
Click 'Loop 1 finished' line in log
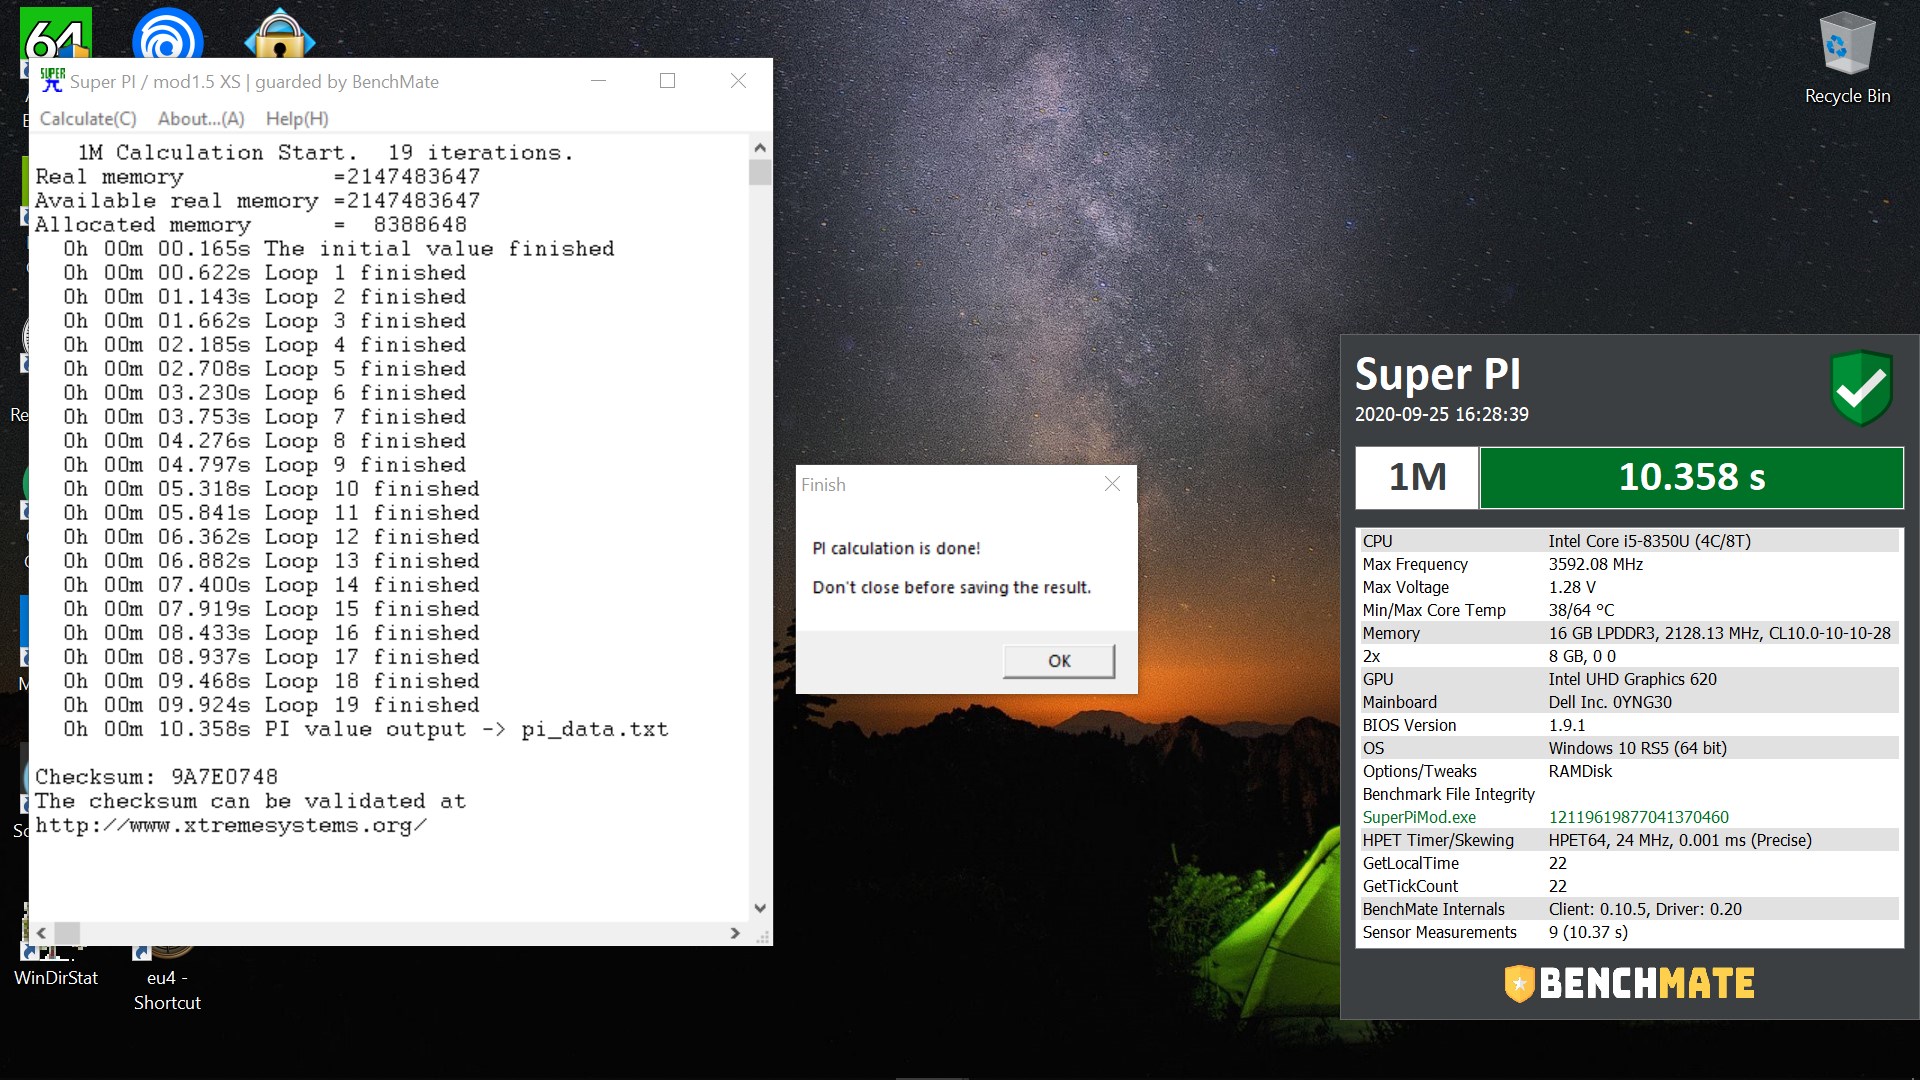[x=264, y=273]
